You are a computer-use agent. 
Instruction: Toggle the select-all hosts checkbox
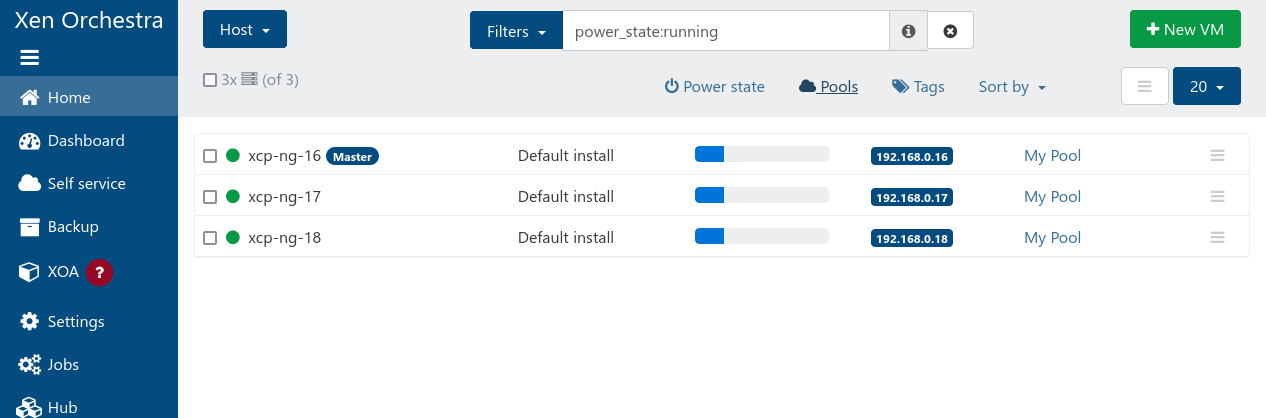[x=210, y=80]
